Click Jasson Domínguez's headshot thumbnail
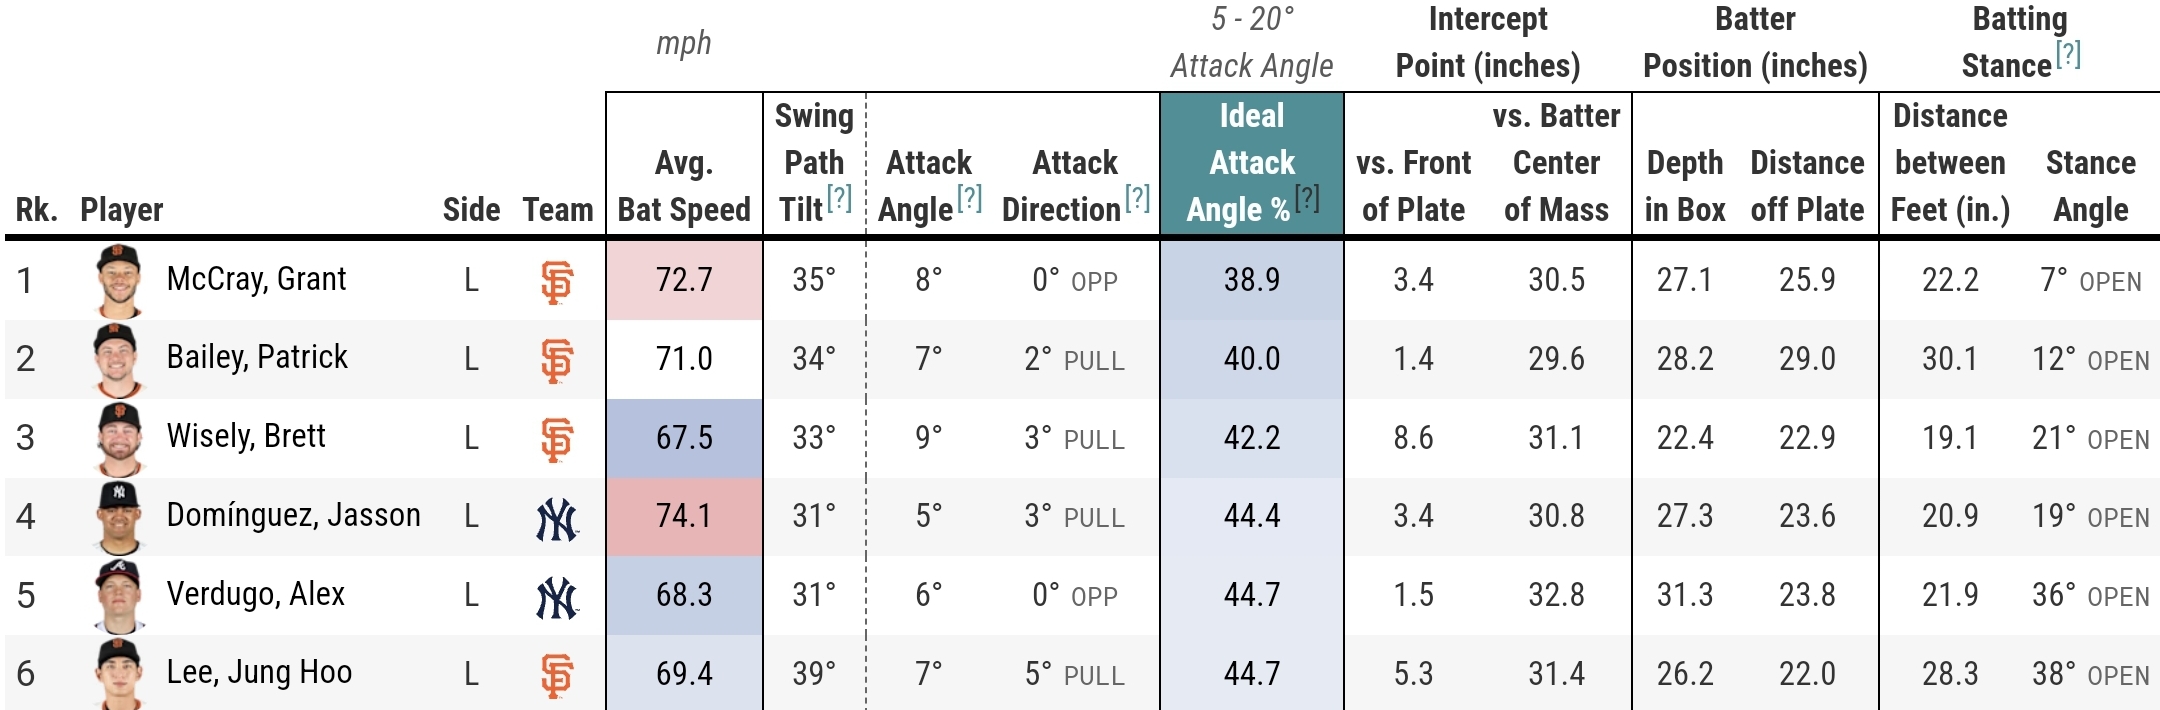The height and width of the screenshot is (710, 2160). coord(119,517)
